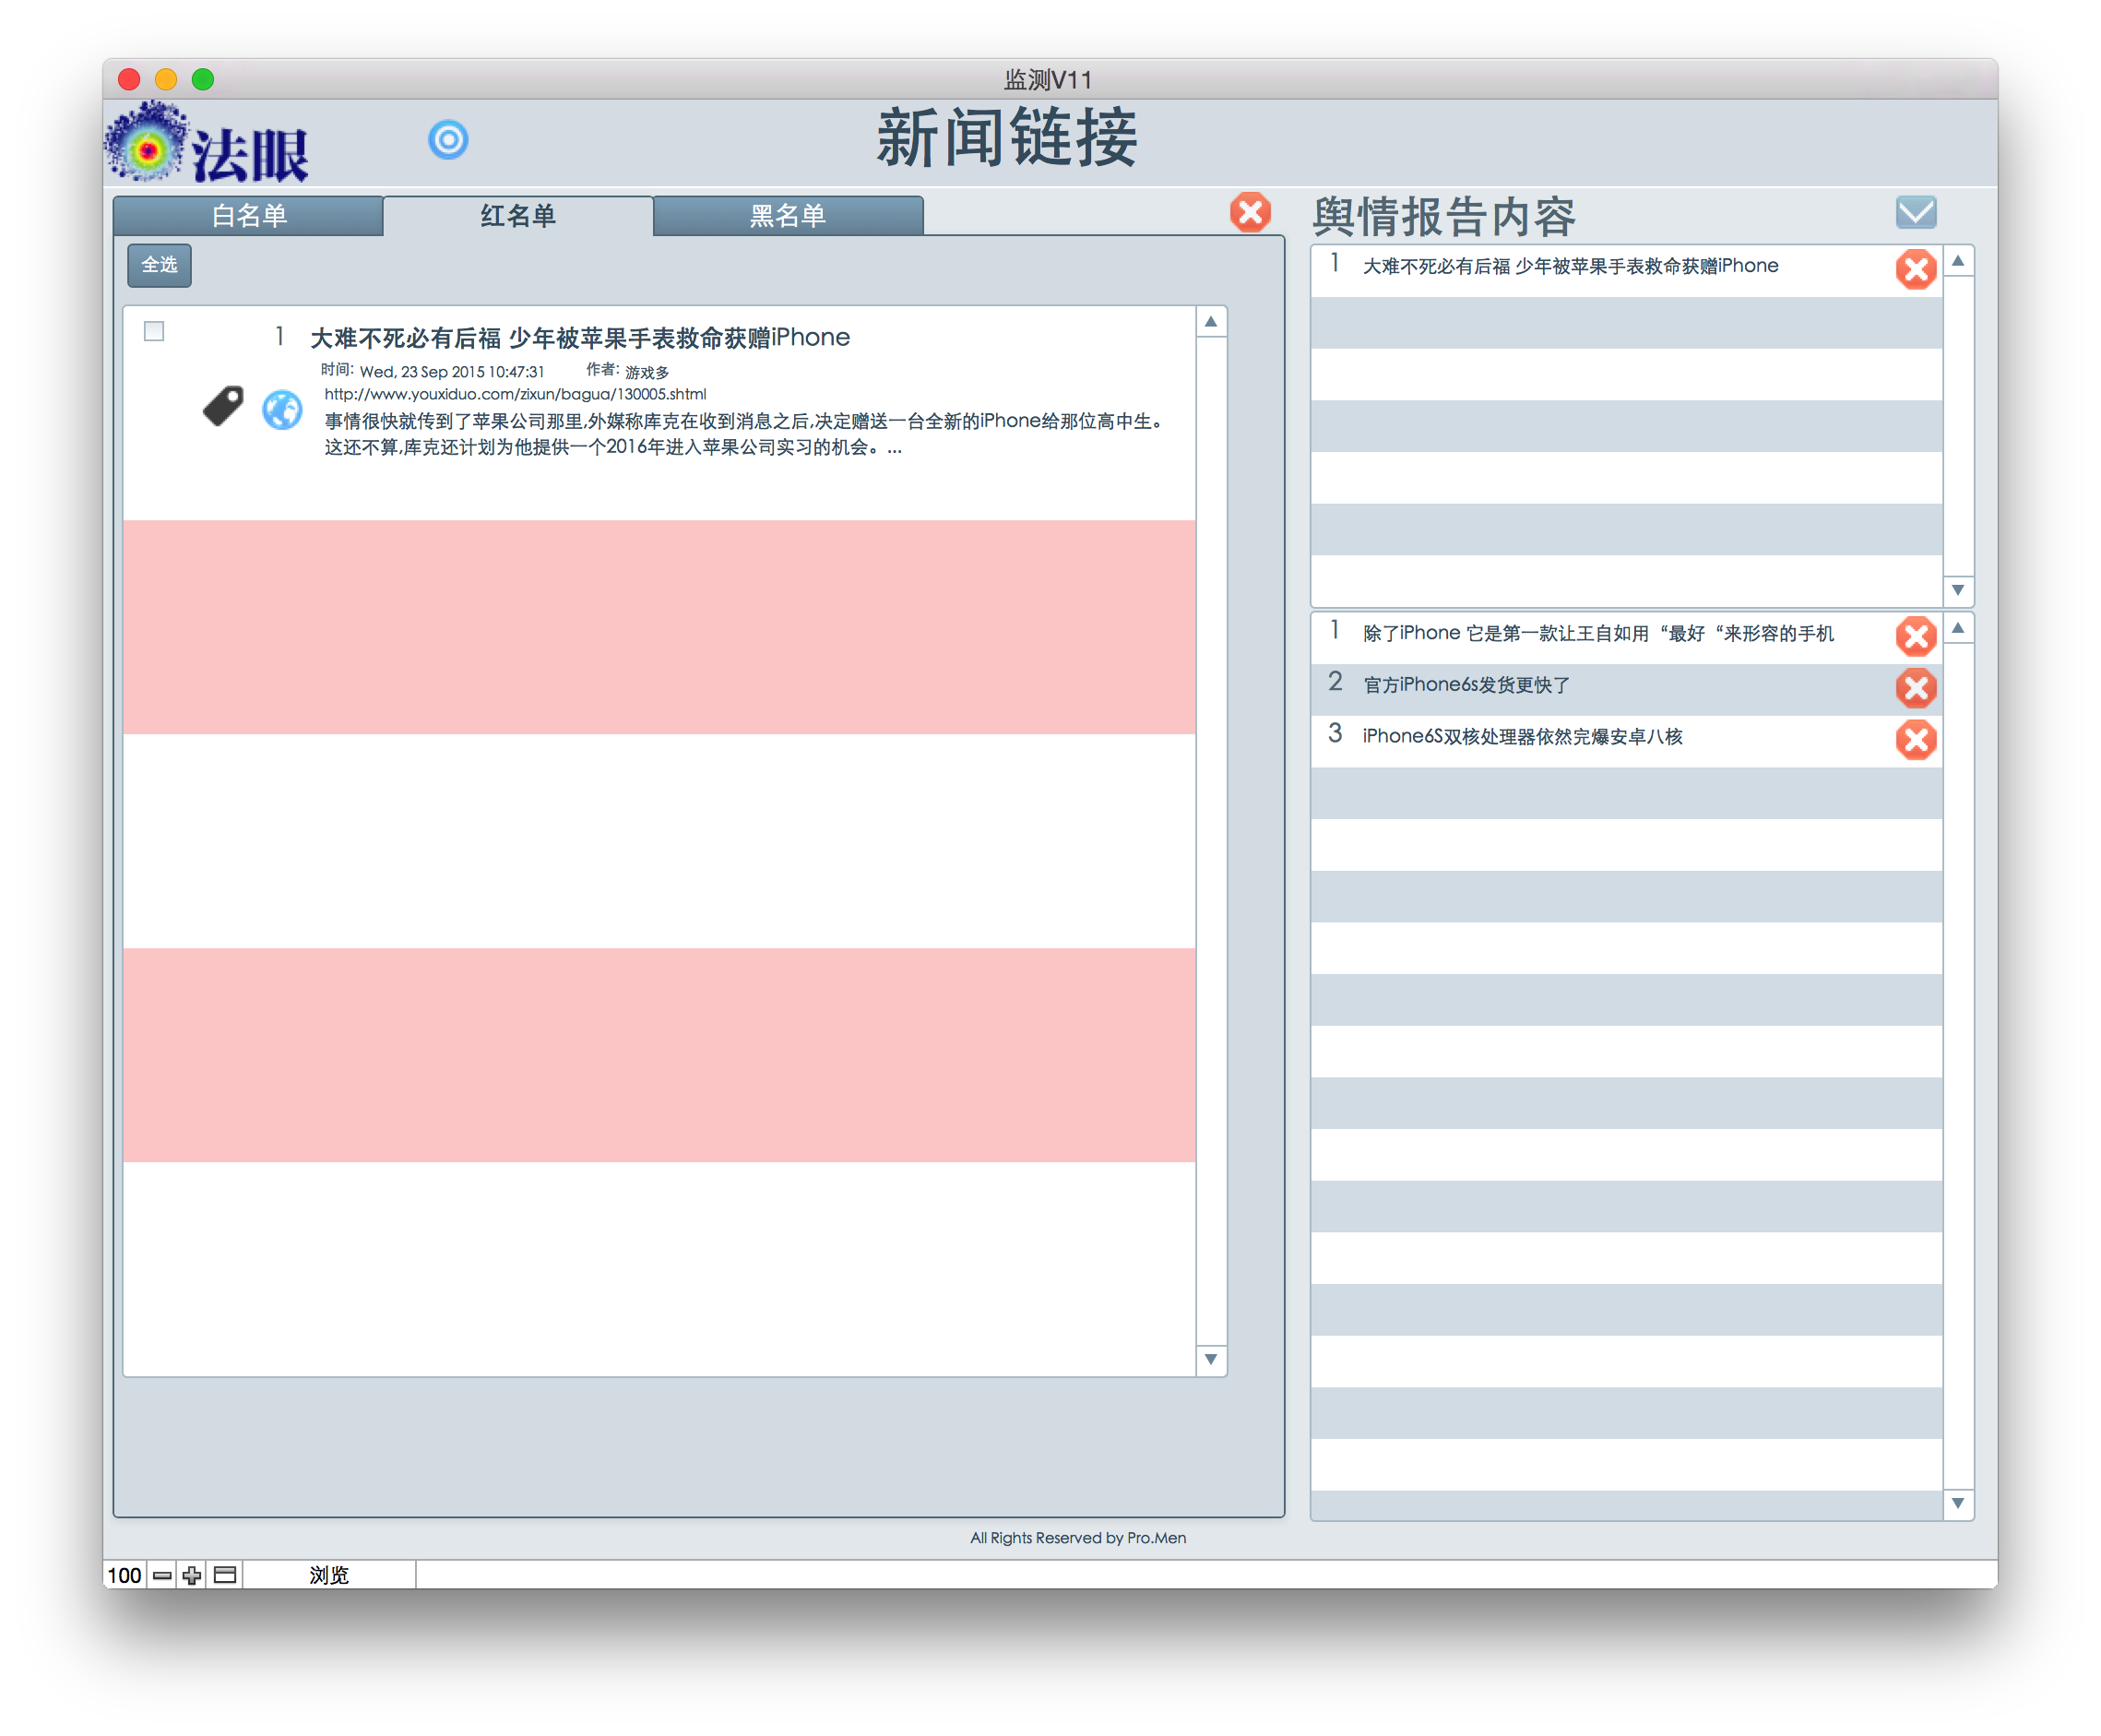2101x1736 pixels.
Task: Click the 法眼 logo icon
Action: pos(207,143)
